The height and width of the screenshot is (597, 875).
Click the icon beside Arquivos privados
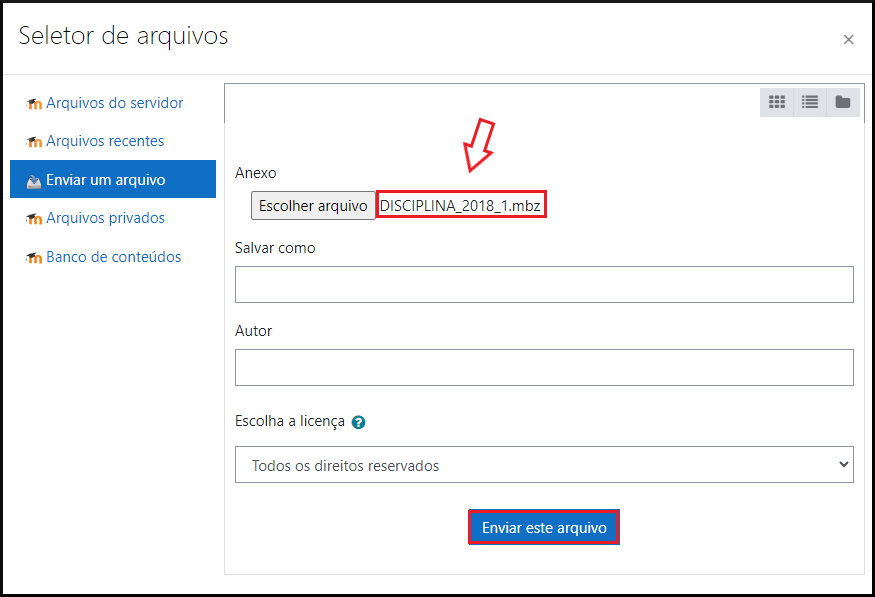34,219
